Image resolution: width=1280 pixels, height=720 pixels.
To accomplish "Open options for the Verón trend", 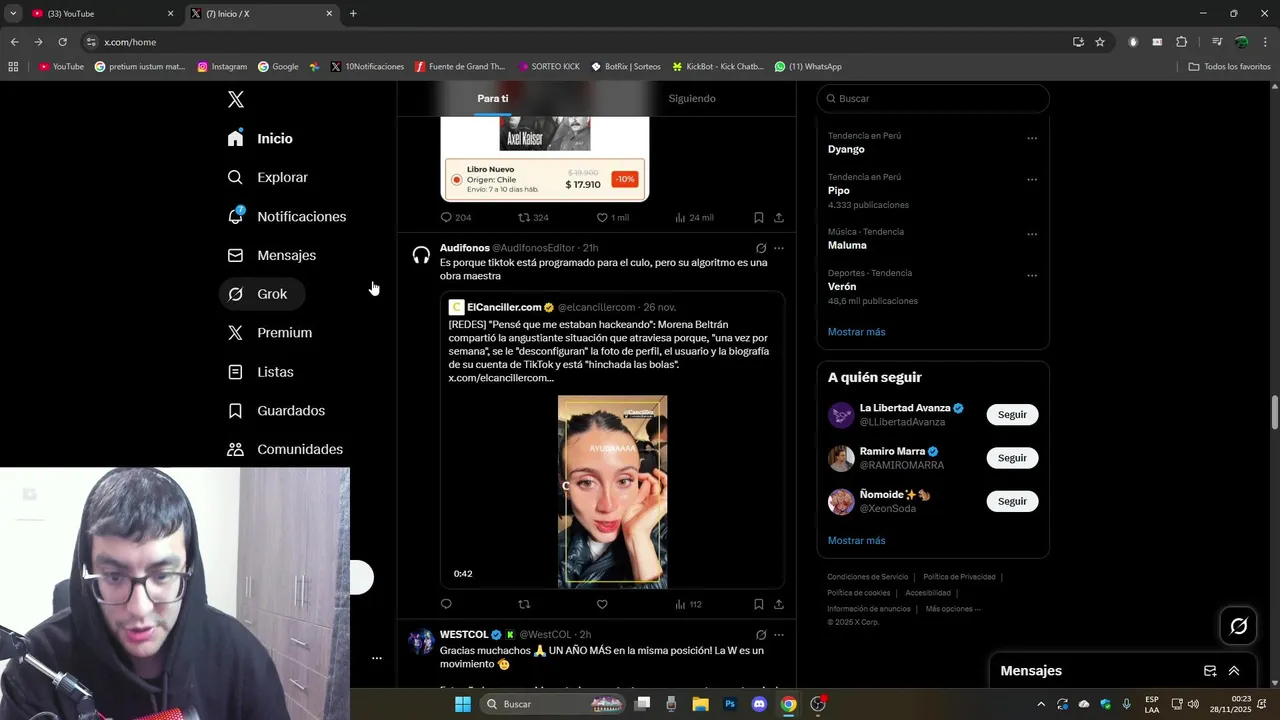I will click(x=1032, y=275).
